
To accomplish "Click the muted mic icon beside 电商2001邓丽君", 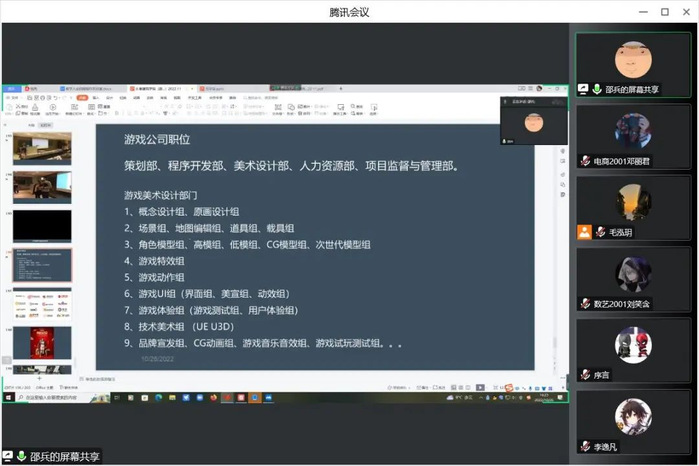I will point(586,159).
